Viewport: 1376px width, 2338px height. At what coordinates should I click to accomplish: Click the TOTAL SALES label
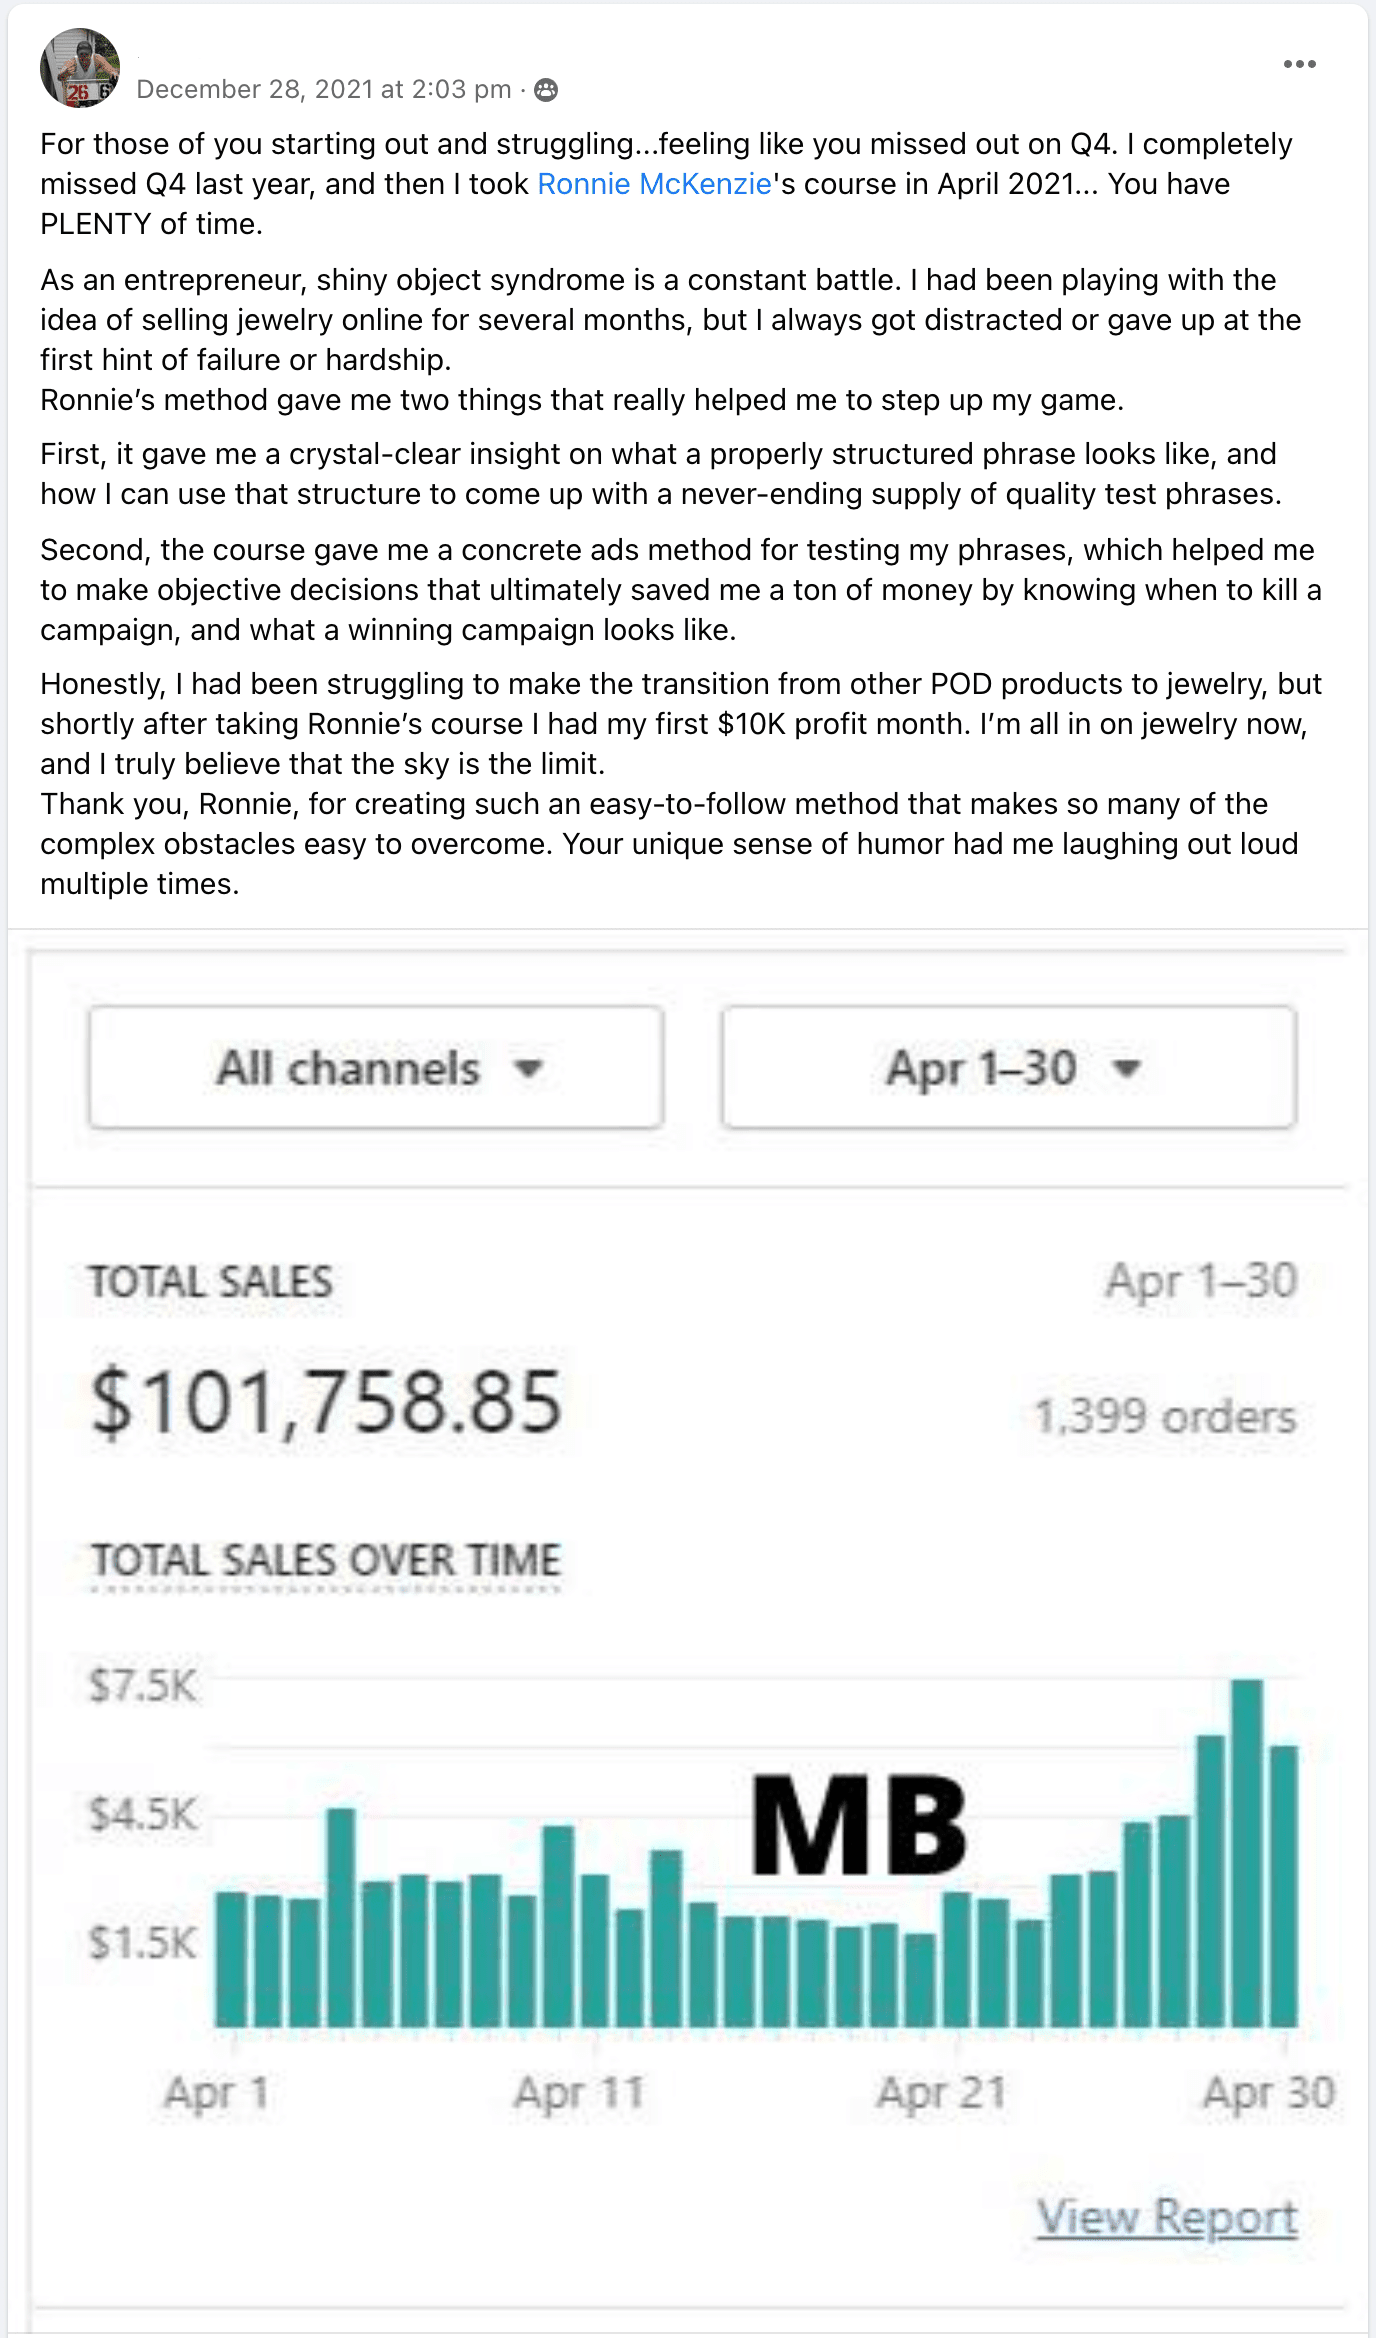coord(211,1282)
